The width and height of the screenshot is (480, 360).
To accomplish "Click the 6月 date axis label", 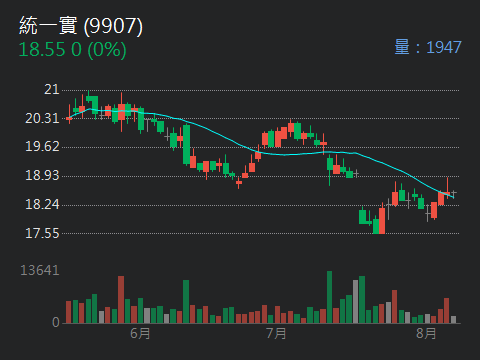I will click(x=140, y=333).
